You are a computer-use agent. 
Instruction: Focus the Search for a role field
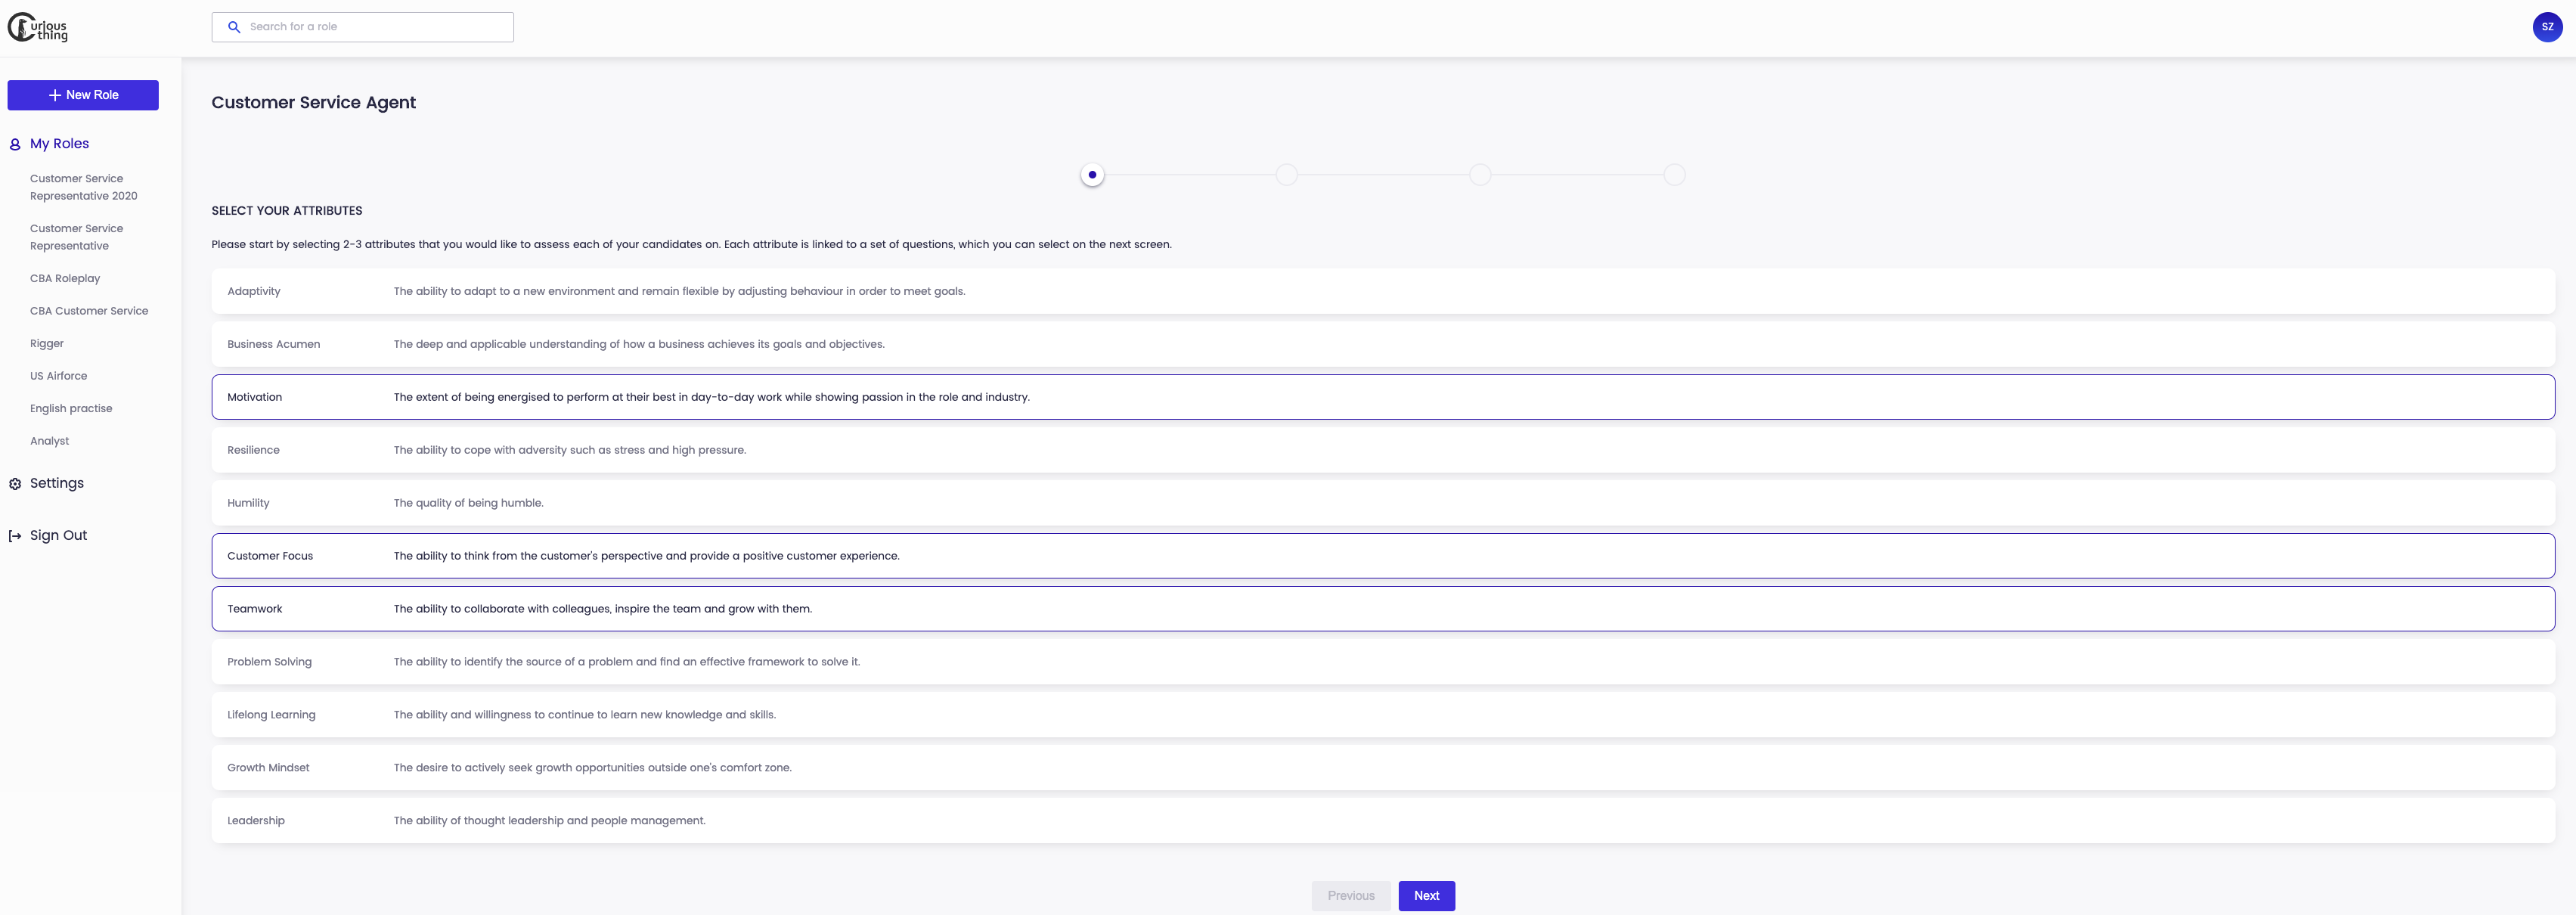tap(375, 27)
